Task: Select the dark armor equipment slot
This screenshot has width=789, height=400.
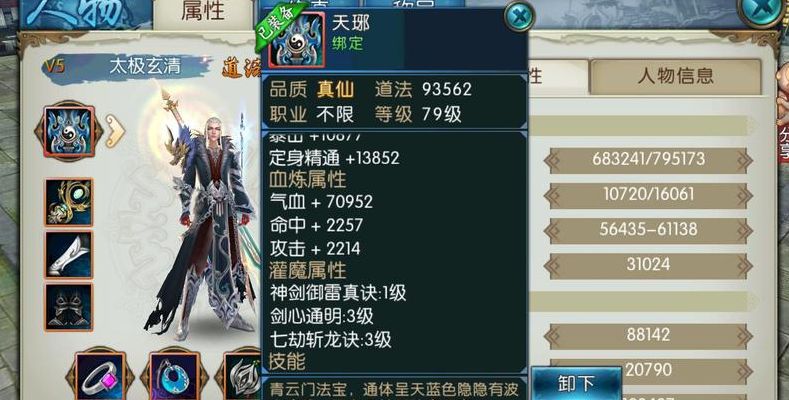Action: click(x=69, y=307)
